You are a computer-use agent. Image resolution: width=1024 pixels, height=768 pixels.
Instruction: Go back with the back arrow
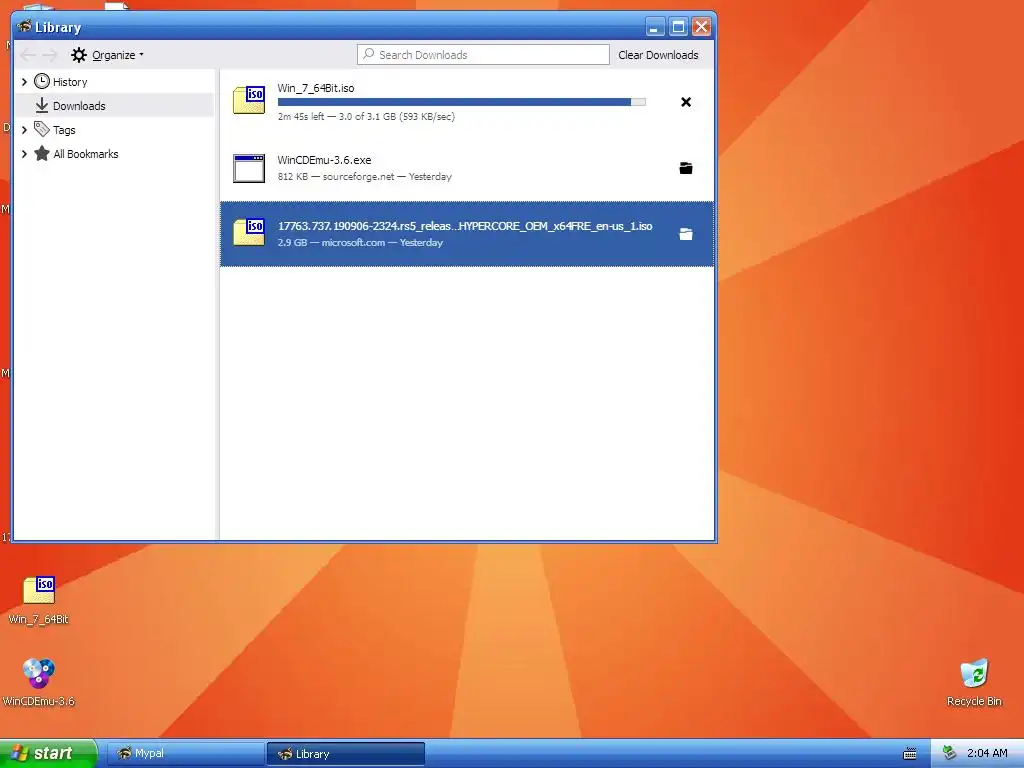[28, 55]
